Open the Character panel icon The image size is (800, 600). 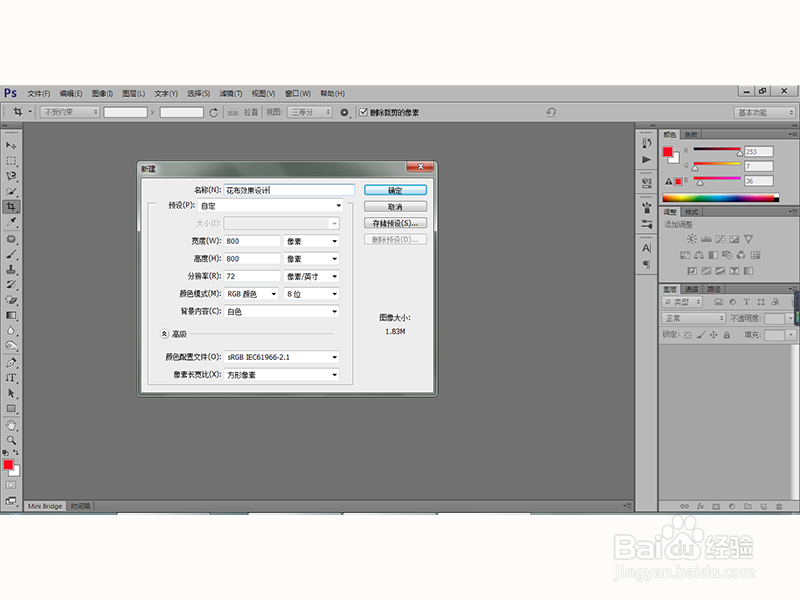click(x=646, y=248)
